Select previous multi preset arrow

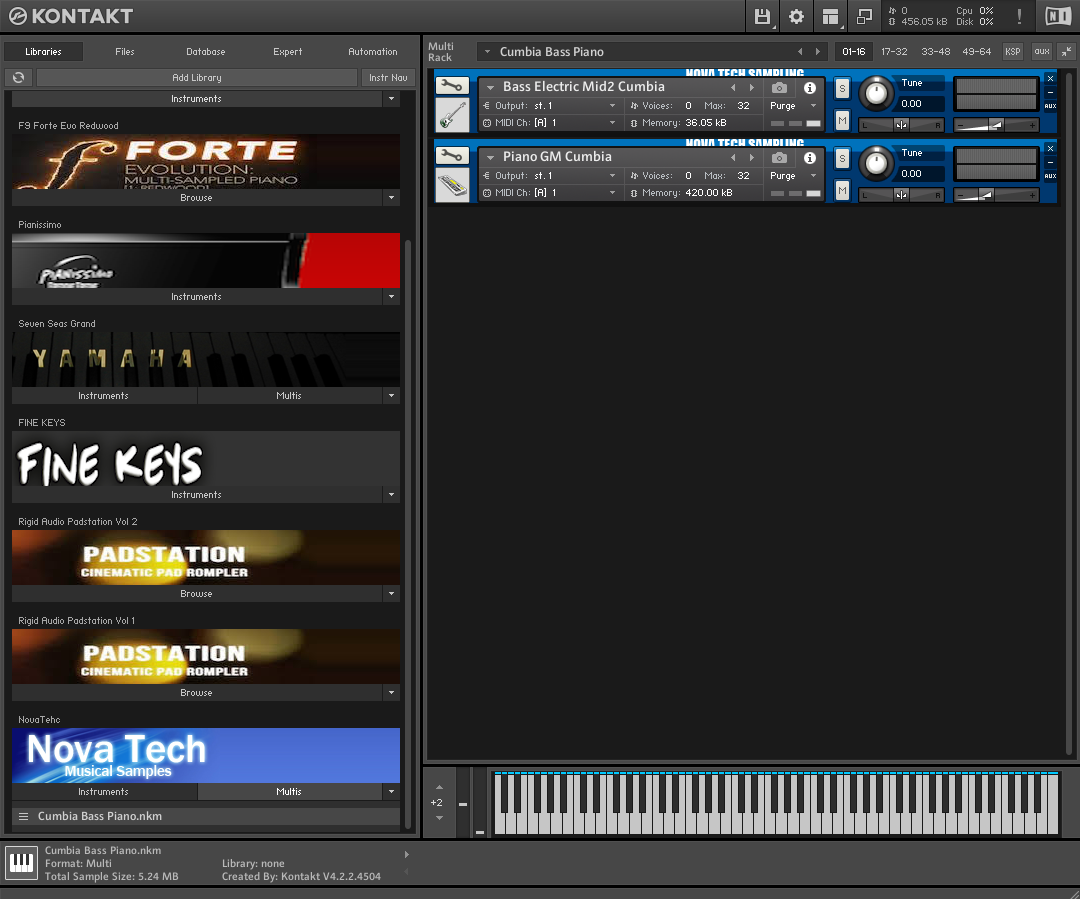pyautogui.click(x=800, y=52)
